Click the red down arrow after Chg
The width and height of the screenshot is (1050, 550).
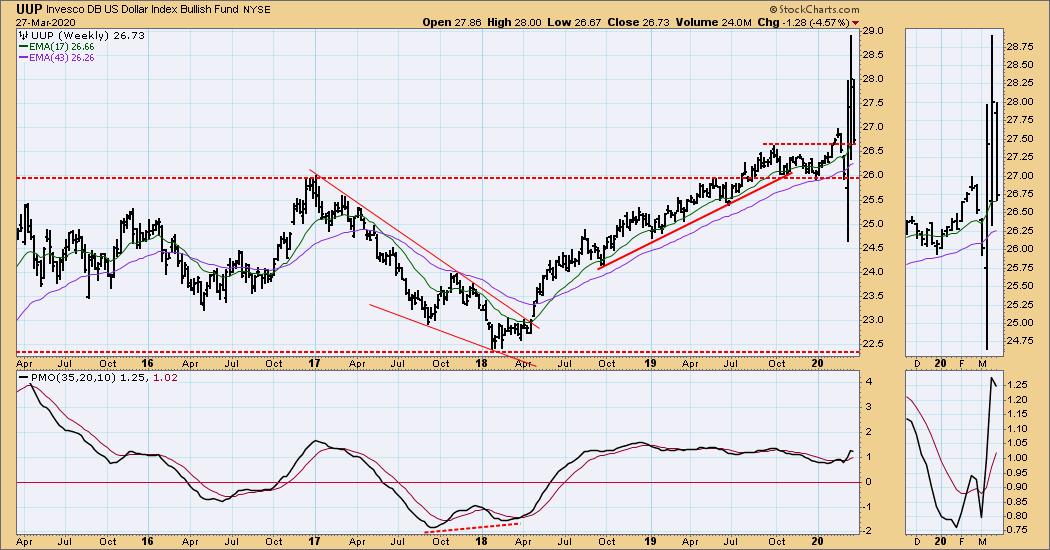(855, 23)
